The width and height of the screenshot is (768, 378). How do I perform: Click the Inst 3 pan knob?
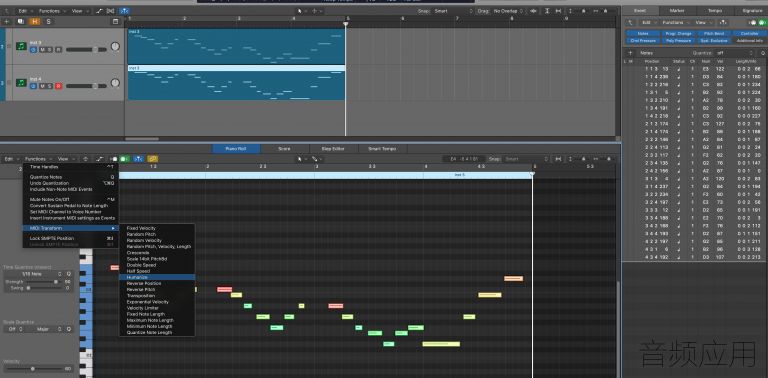(115, 47)
